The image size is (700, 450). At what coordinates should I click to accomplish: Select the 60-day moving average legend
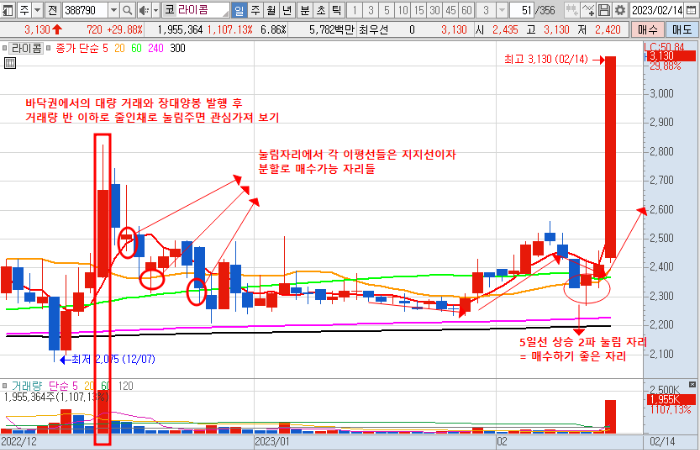point(136,48)
